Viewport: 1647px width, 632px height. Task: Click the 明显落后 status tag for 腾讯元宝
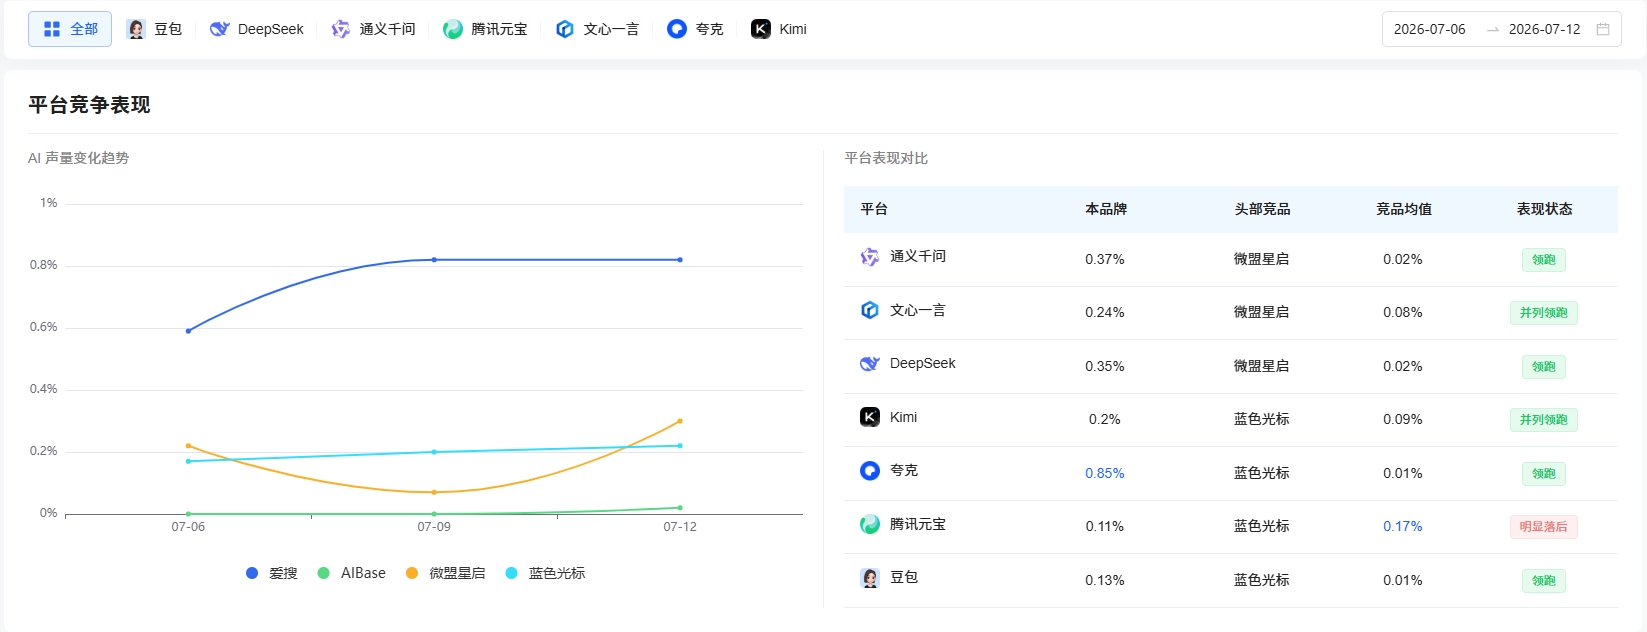1543,527
